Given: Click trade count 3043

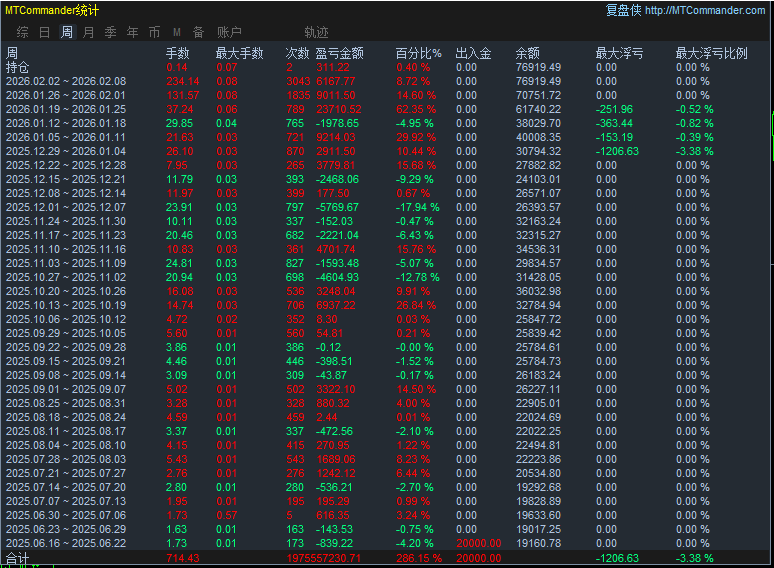Looking at the screenshot, I should (x=298, y=81).
